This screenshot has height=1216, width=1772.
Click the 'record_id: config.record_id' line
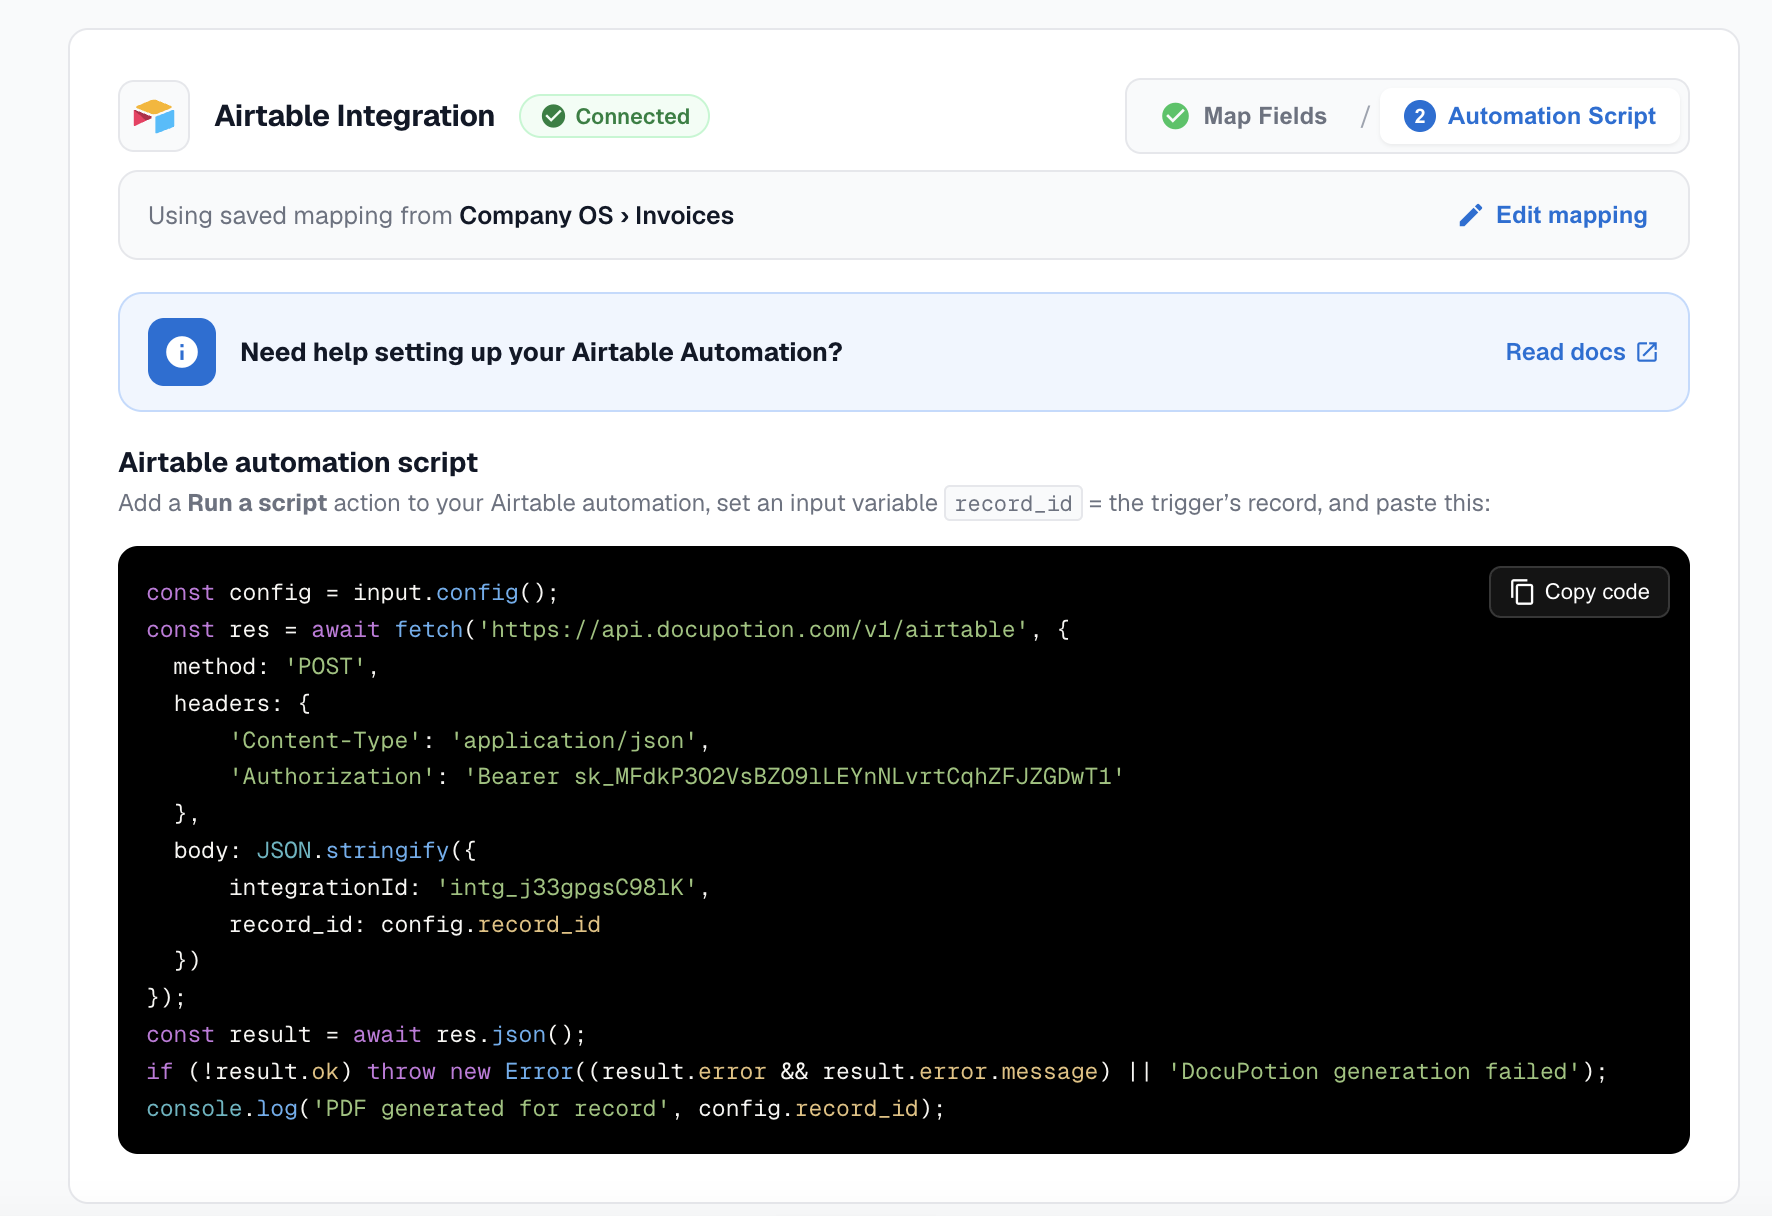point(415,924)
